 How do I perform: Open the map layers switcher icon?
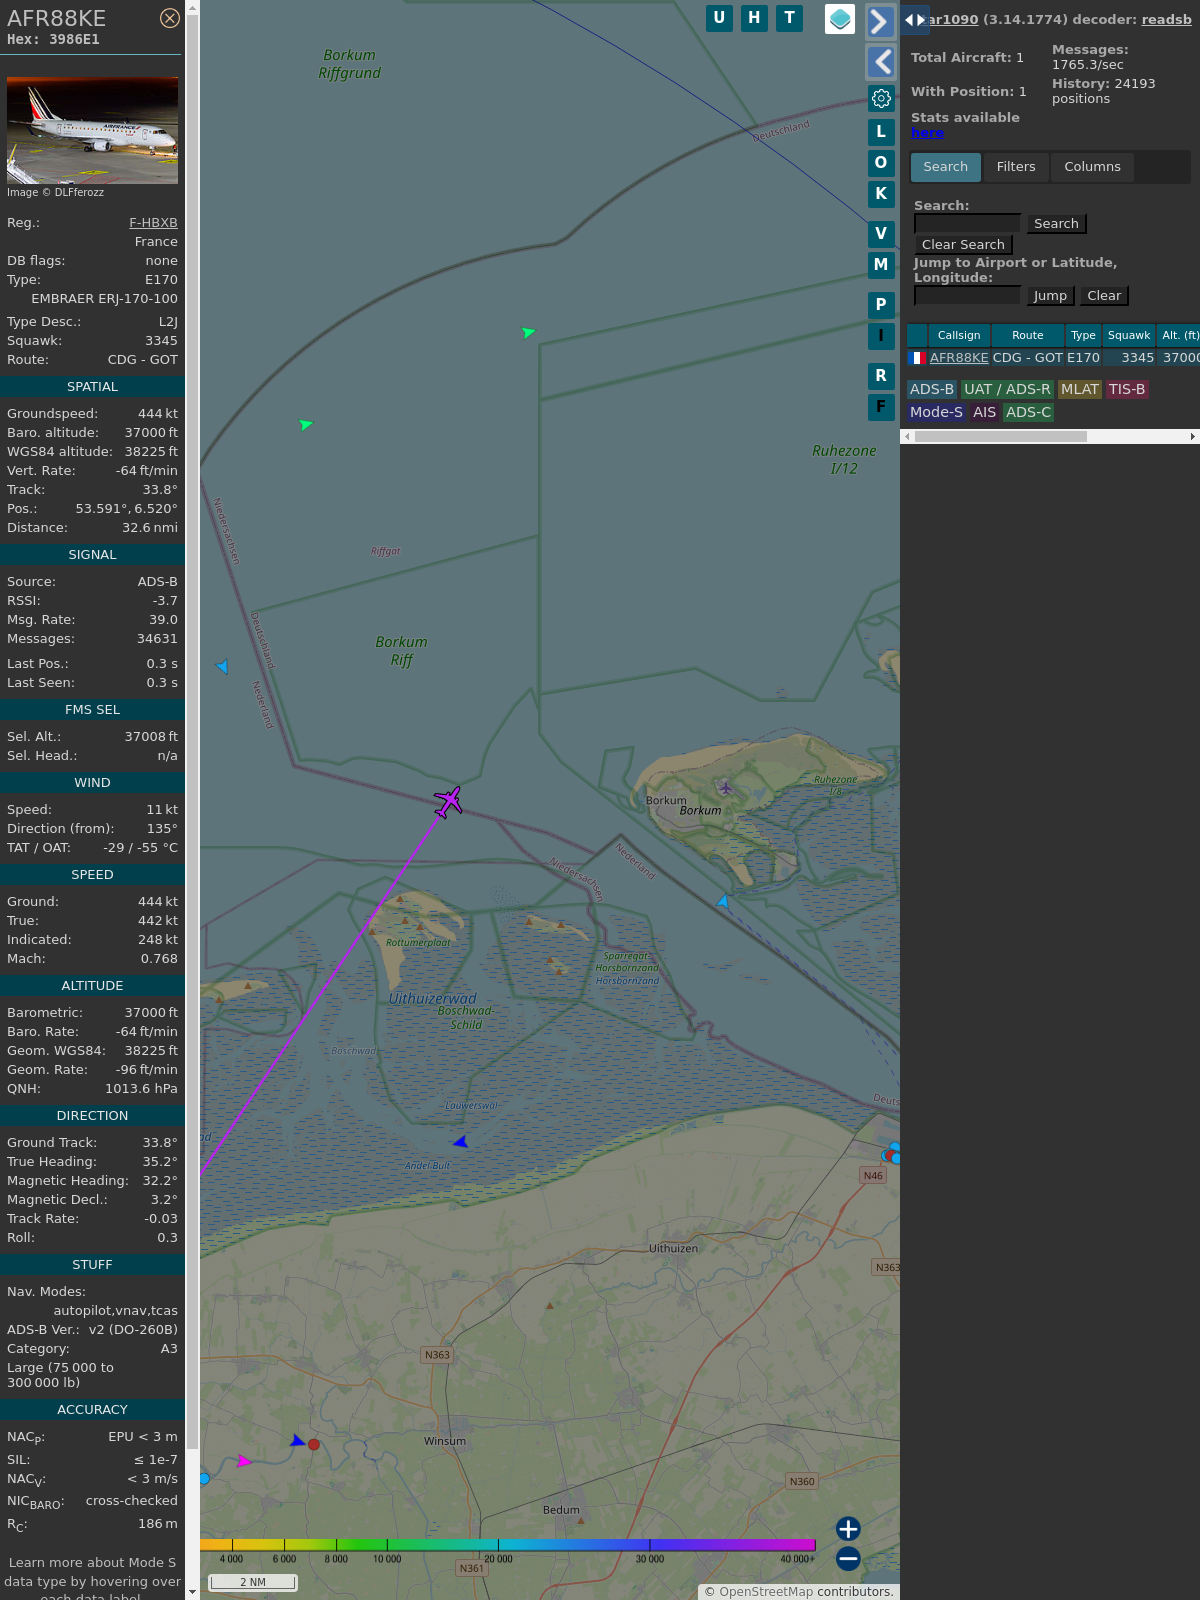coord(840,19)
